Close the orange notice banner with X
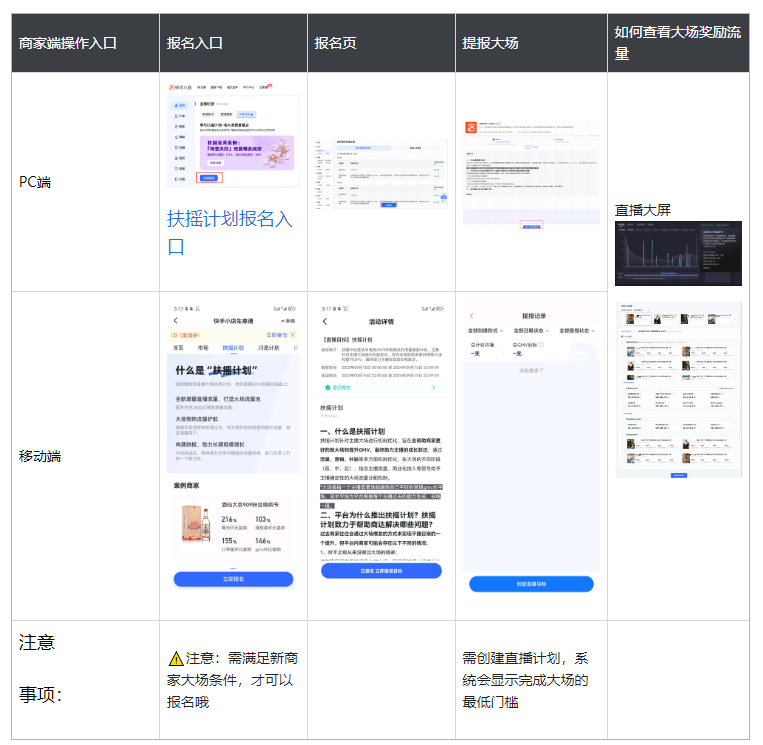763x745 pixels. (292, 335)
